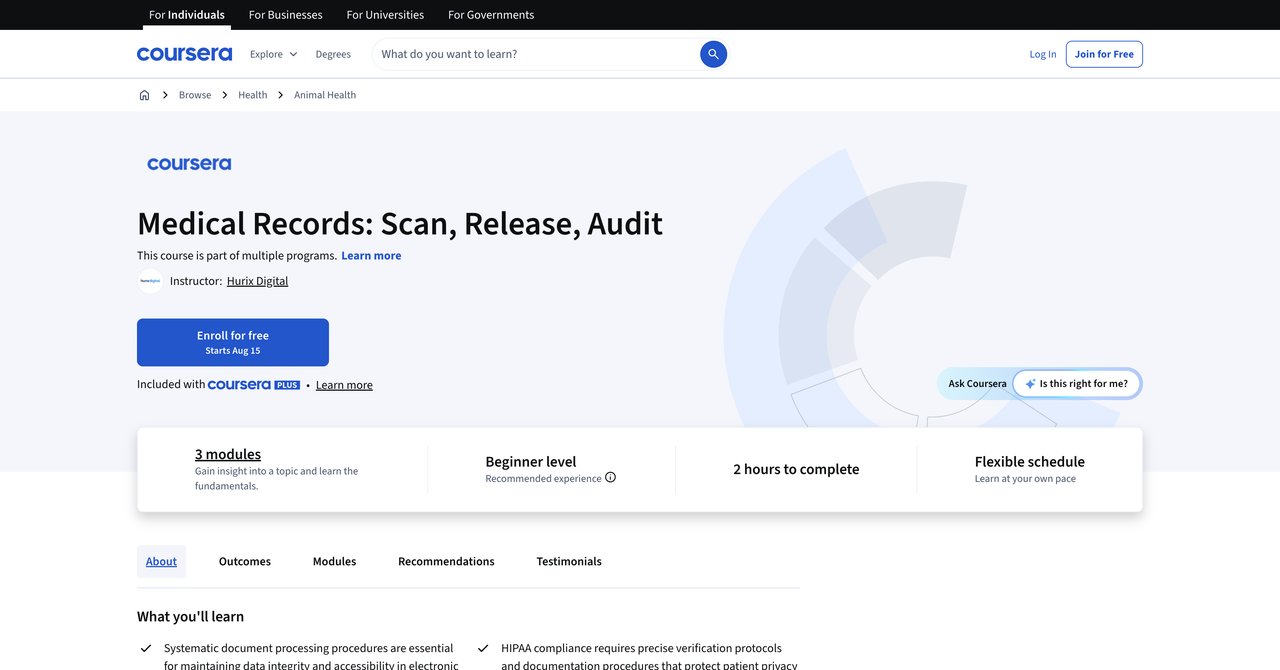1280x670 pixels.
Task: Click Enroll for free button
Action: (x=233, y=342)
